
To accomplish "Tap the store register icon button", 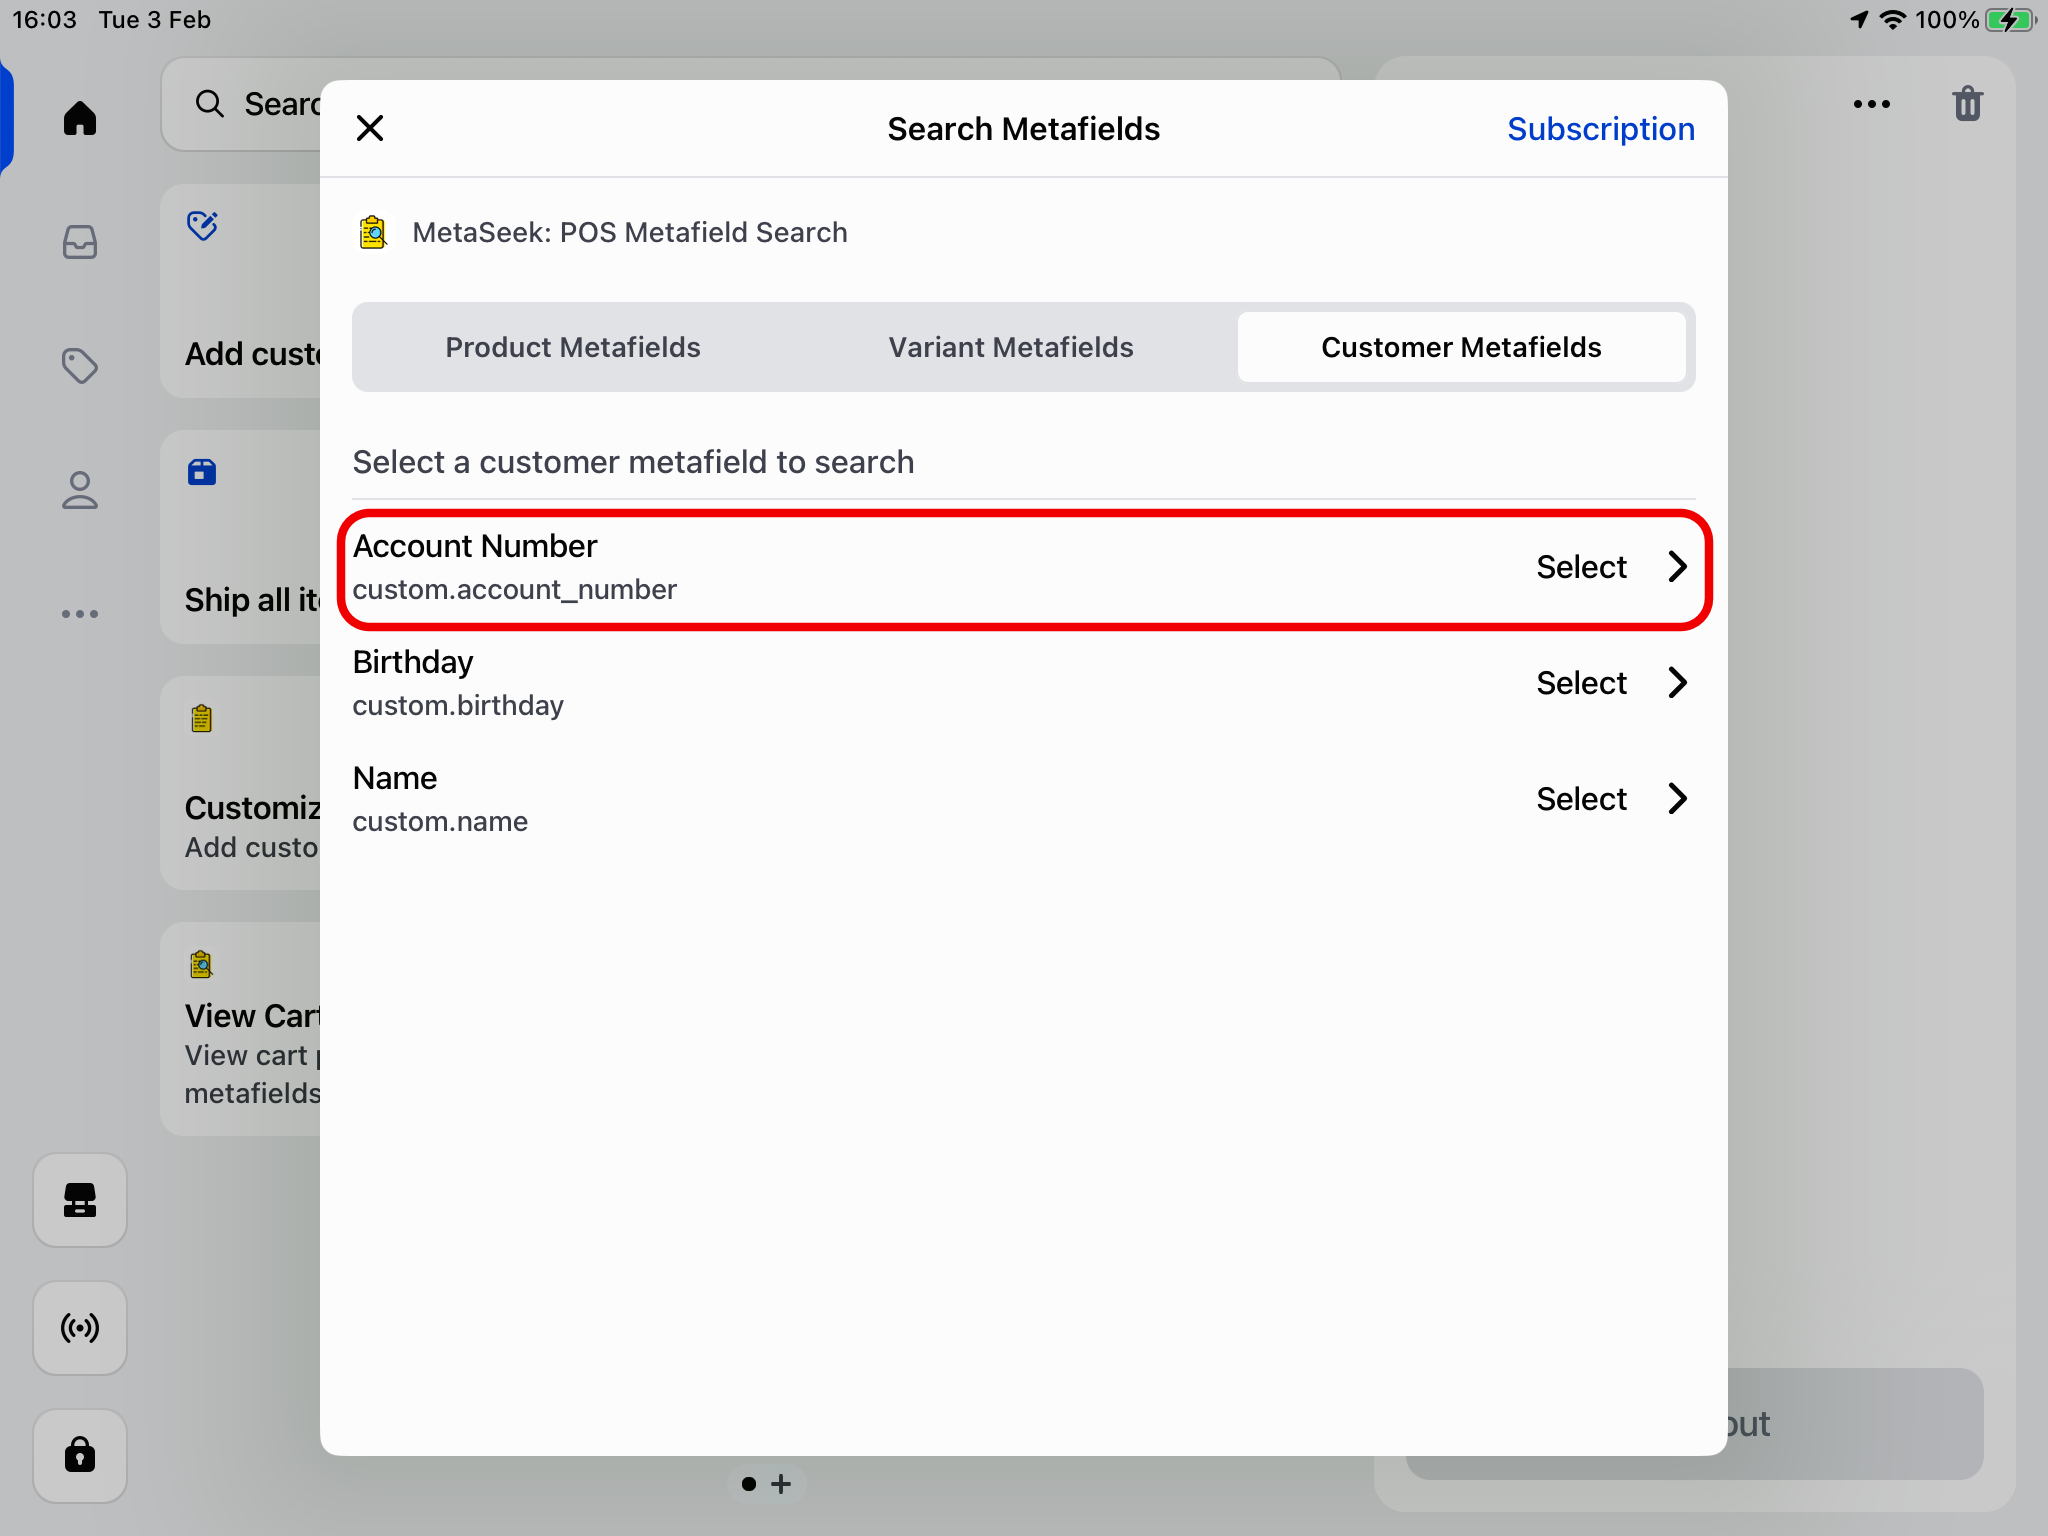I will 80,1200.
